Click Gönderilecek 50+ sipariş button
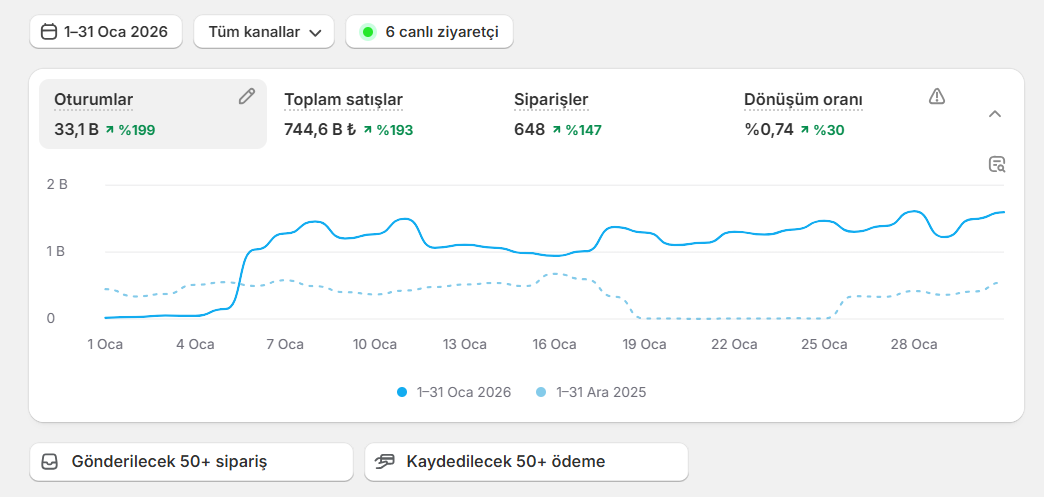Viewport: 1044px width, 497px height. coord(191,462)
